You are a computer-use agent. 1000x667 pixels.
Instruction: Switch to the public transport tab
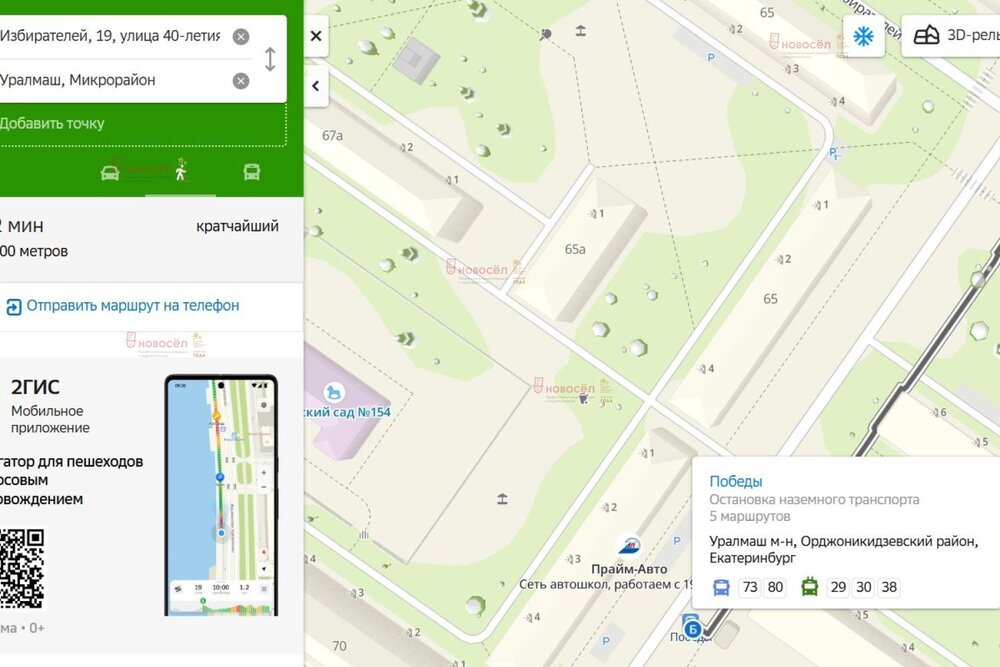pos(252,172)
